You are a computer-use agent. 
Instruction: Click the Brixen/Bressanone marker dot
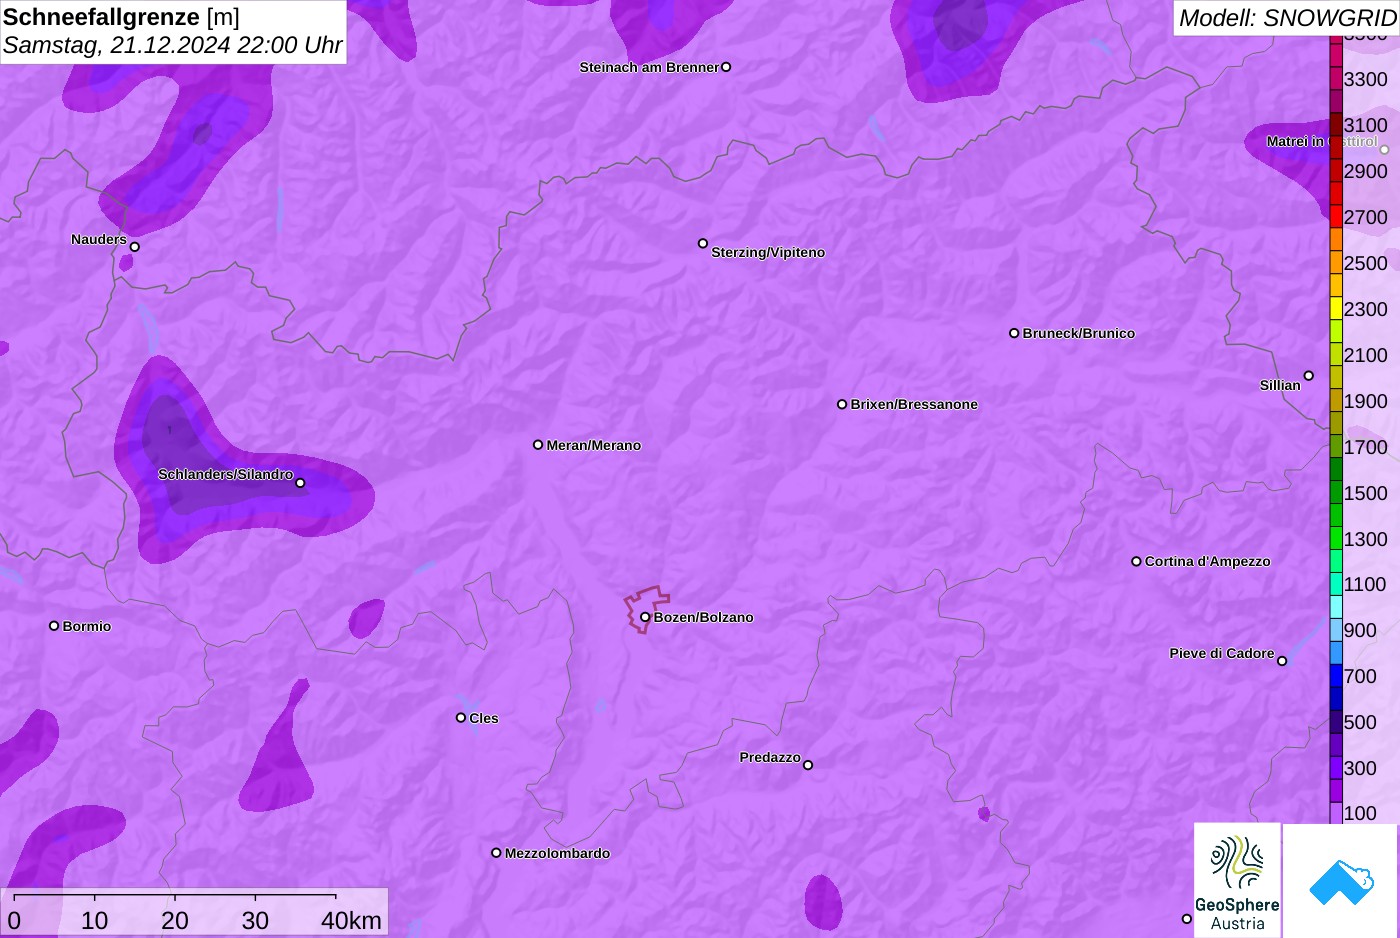[x=842, y=404]
